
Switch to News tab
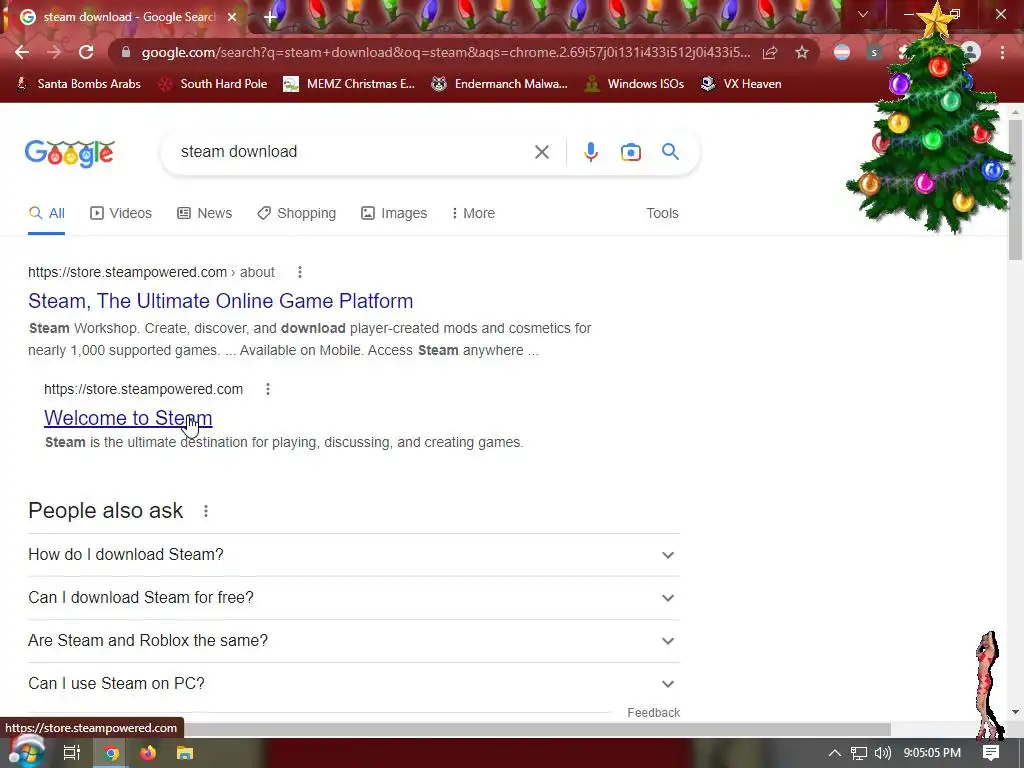tap(204, 214)
